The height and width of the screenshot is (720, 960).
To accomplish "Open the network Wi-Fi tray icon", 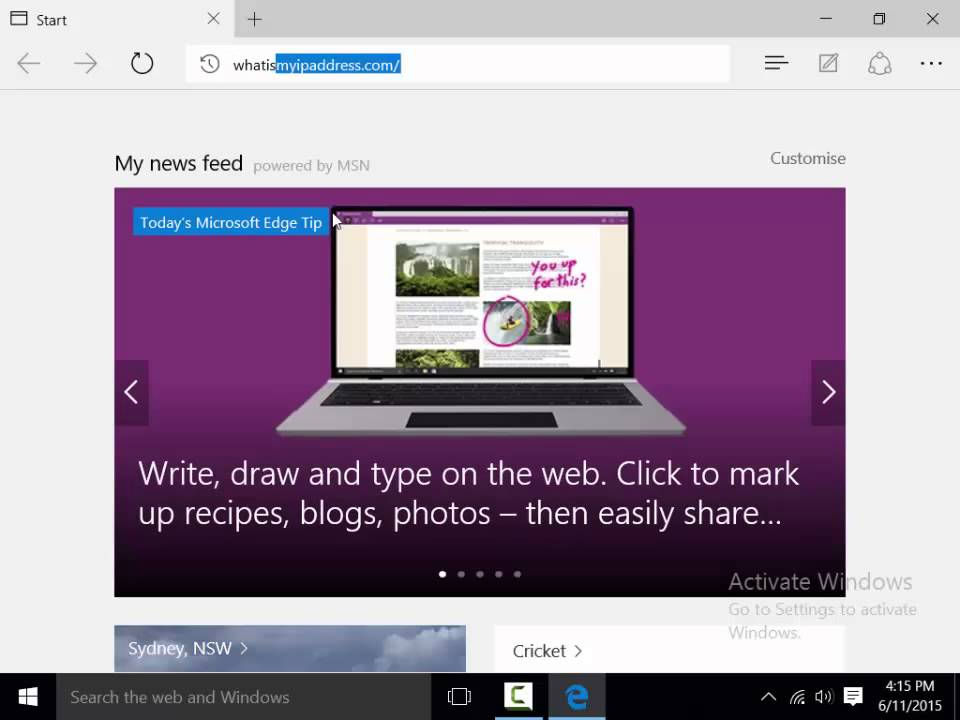I will tap(797, 697).
